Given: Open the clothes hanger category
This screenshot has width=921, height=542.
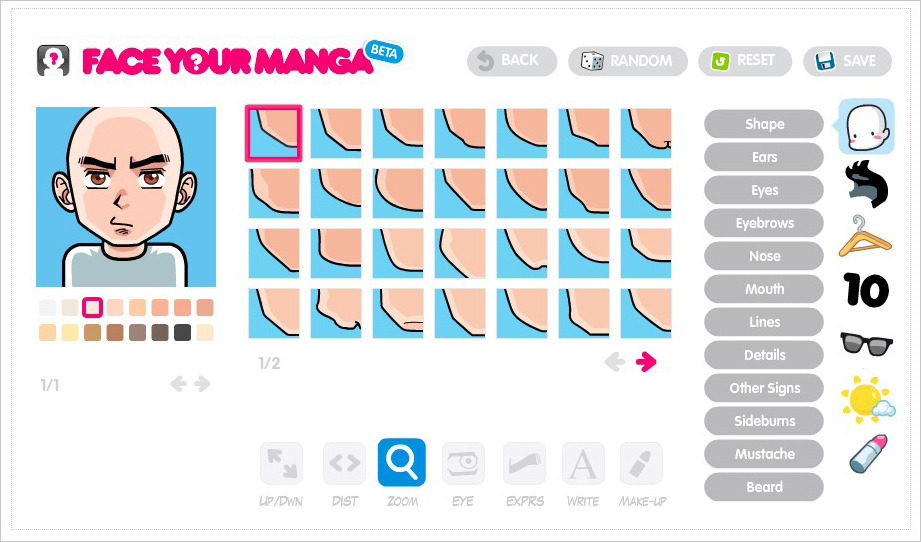Looking at the screenshot, I should tap(865, 236).
